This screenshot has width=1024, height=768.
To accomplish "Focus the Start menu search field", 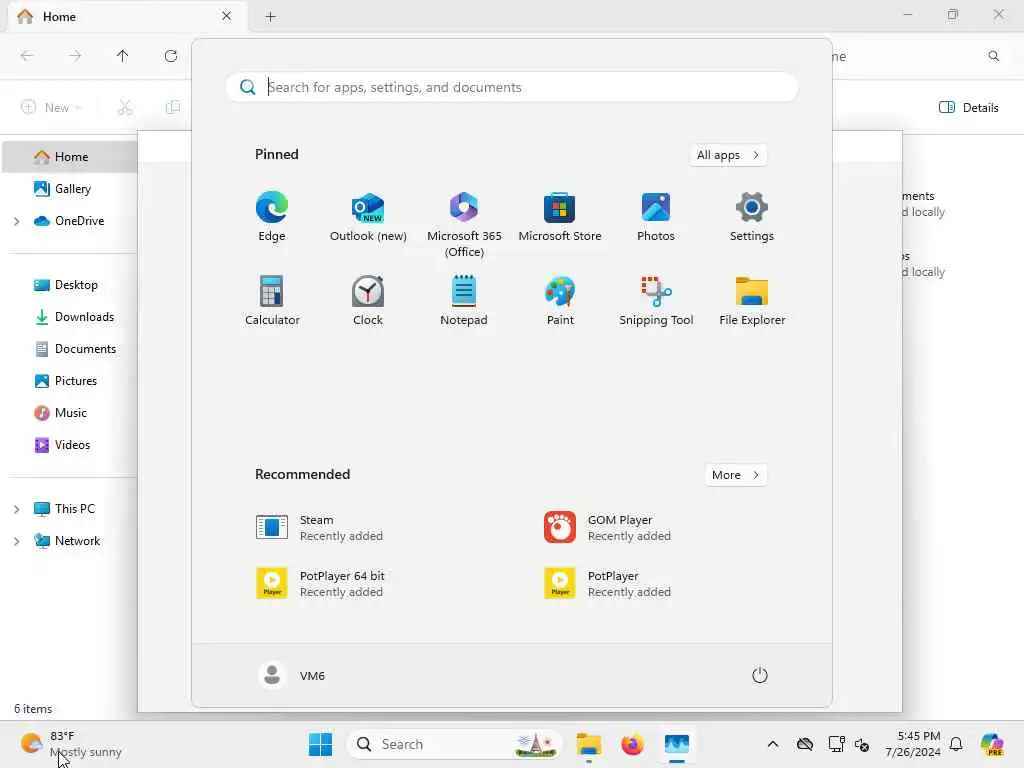I will pos(512,87).
